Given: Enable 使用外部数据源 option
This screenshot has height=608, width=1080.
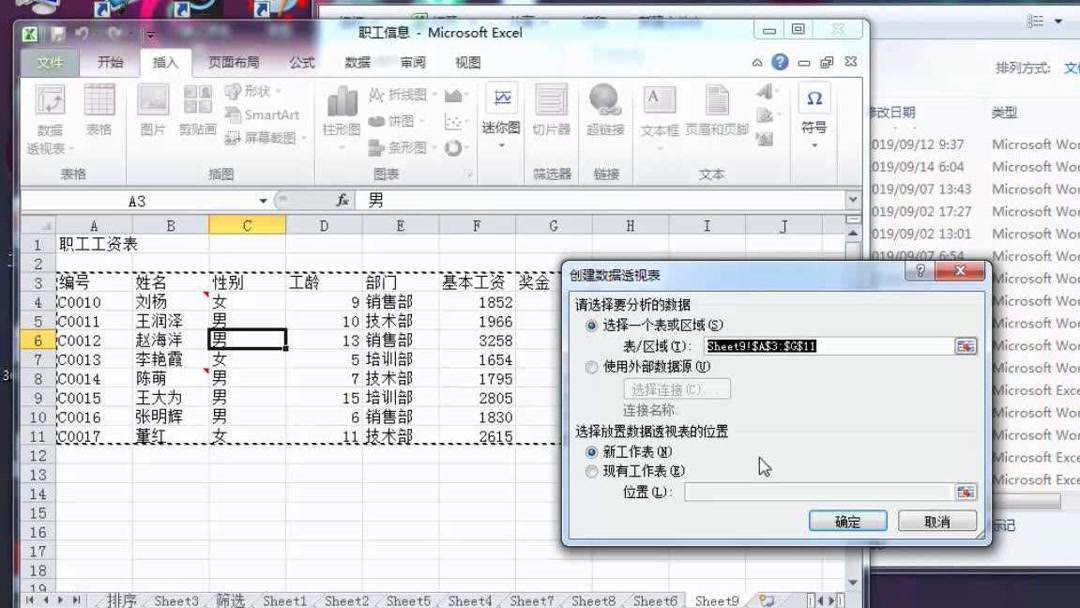Looking at the screenshot, I should [591, 366].
